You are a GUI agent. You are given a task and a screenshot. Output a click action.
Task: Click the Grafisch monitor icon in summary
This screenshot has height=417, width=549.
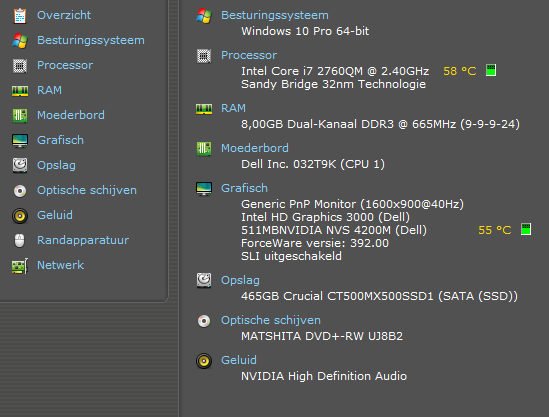tap(204, 189)
